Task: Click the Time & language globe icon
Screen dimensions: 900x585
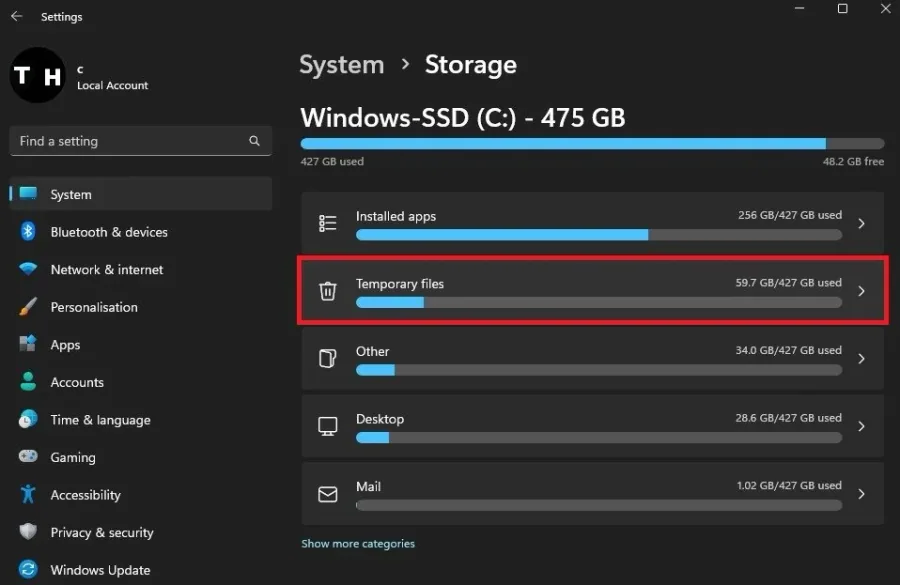Action: 28,419
